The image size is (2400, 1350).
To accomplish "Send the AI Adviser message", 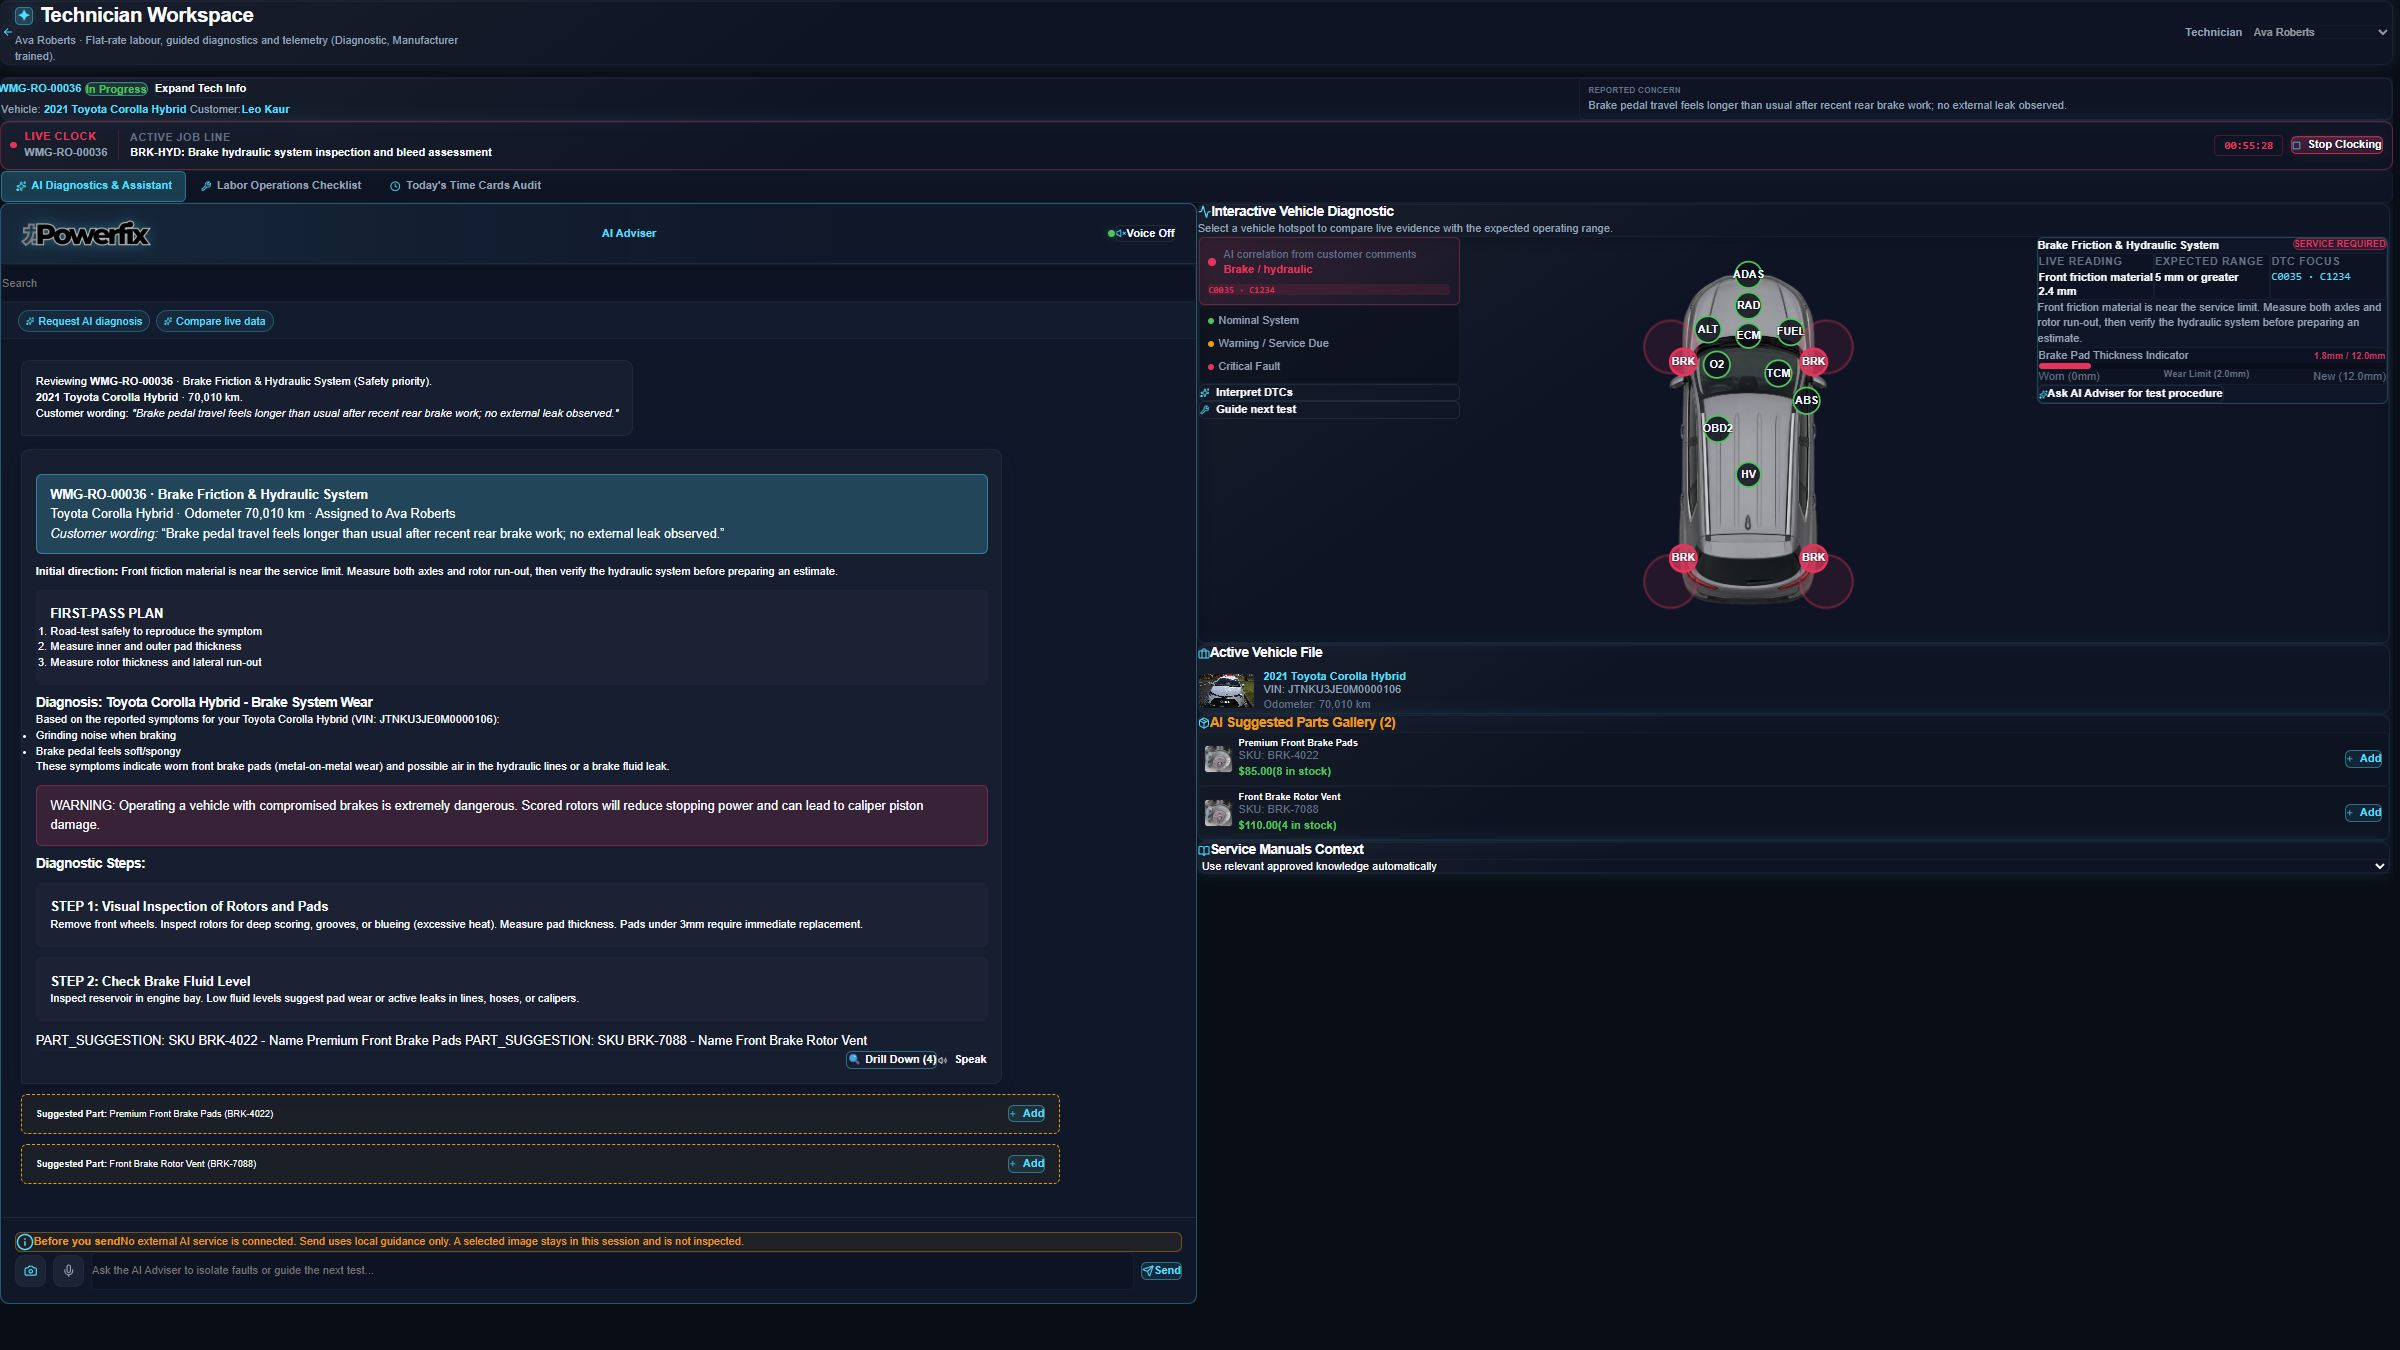I will (x=1162, y=1271).
